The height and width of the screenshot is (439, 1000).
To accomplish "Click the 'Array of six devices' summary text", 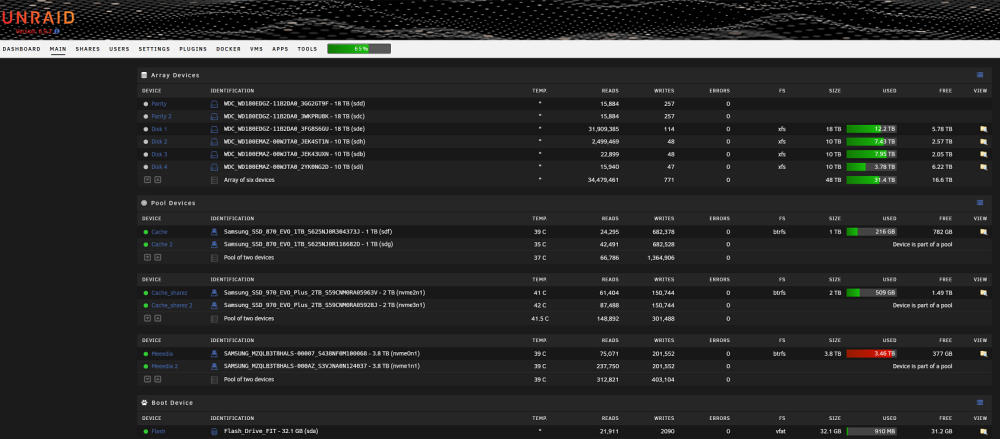I will tap(249, 180).
